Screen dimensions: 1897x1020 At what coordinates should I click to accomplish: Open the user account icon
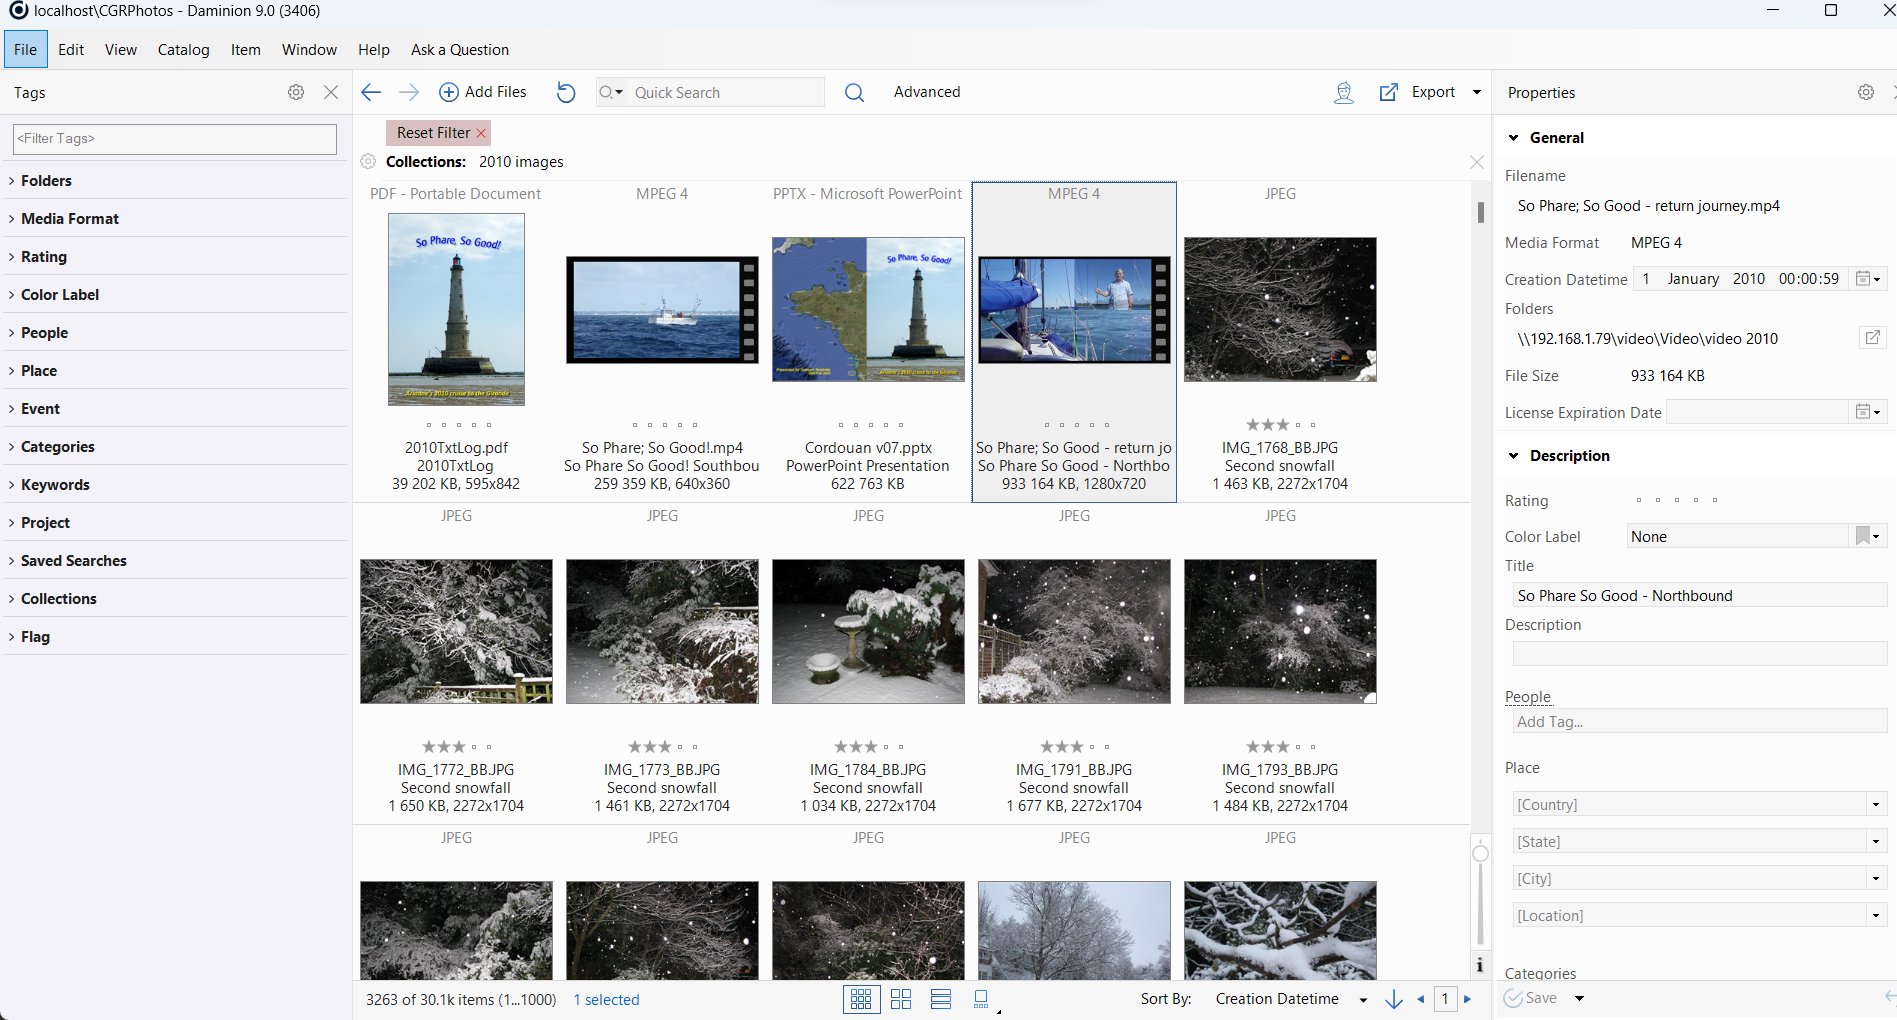(x=1344, y=92)
